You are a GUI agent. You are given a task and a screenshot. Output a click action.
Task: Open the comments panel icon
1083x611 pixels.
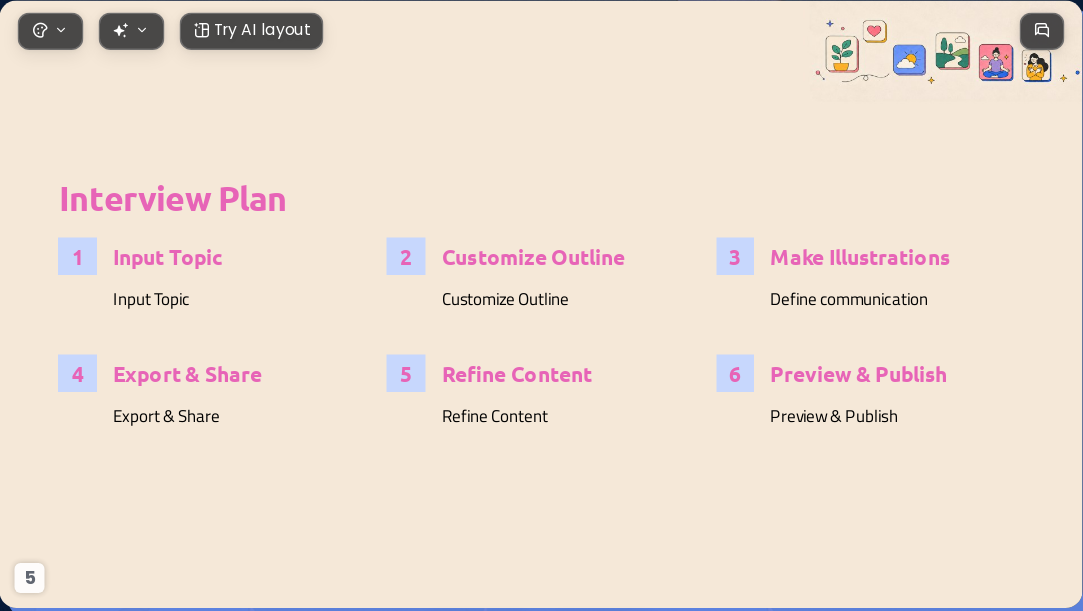[1042, 30]
